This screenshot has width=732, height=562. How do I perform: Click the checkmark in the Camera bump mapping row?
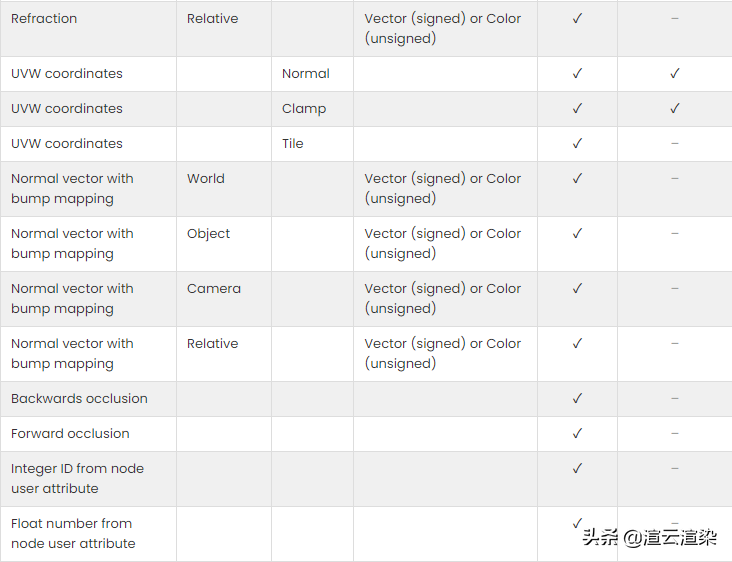pyautogui.click(x=577, y=288)
